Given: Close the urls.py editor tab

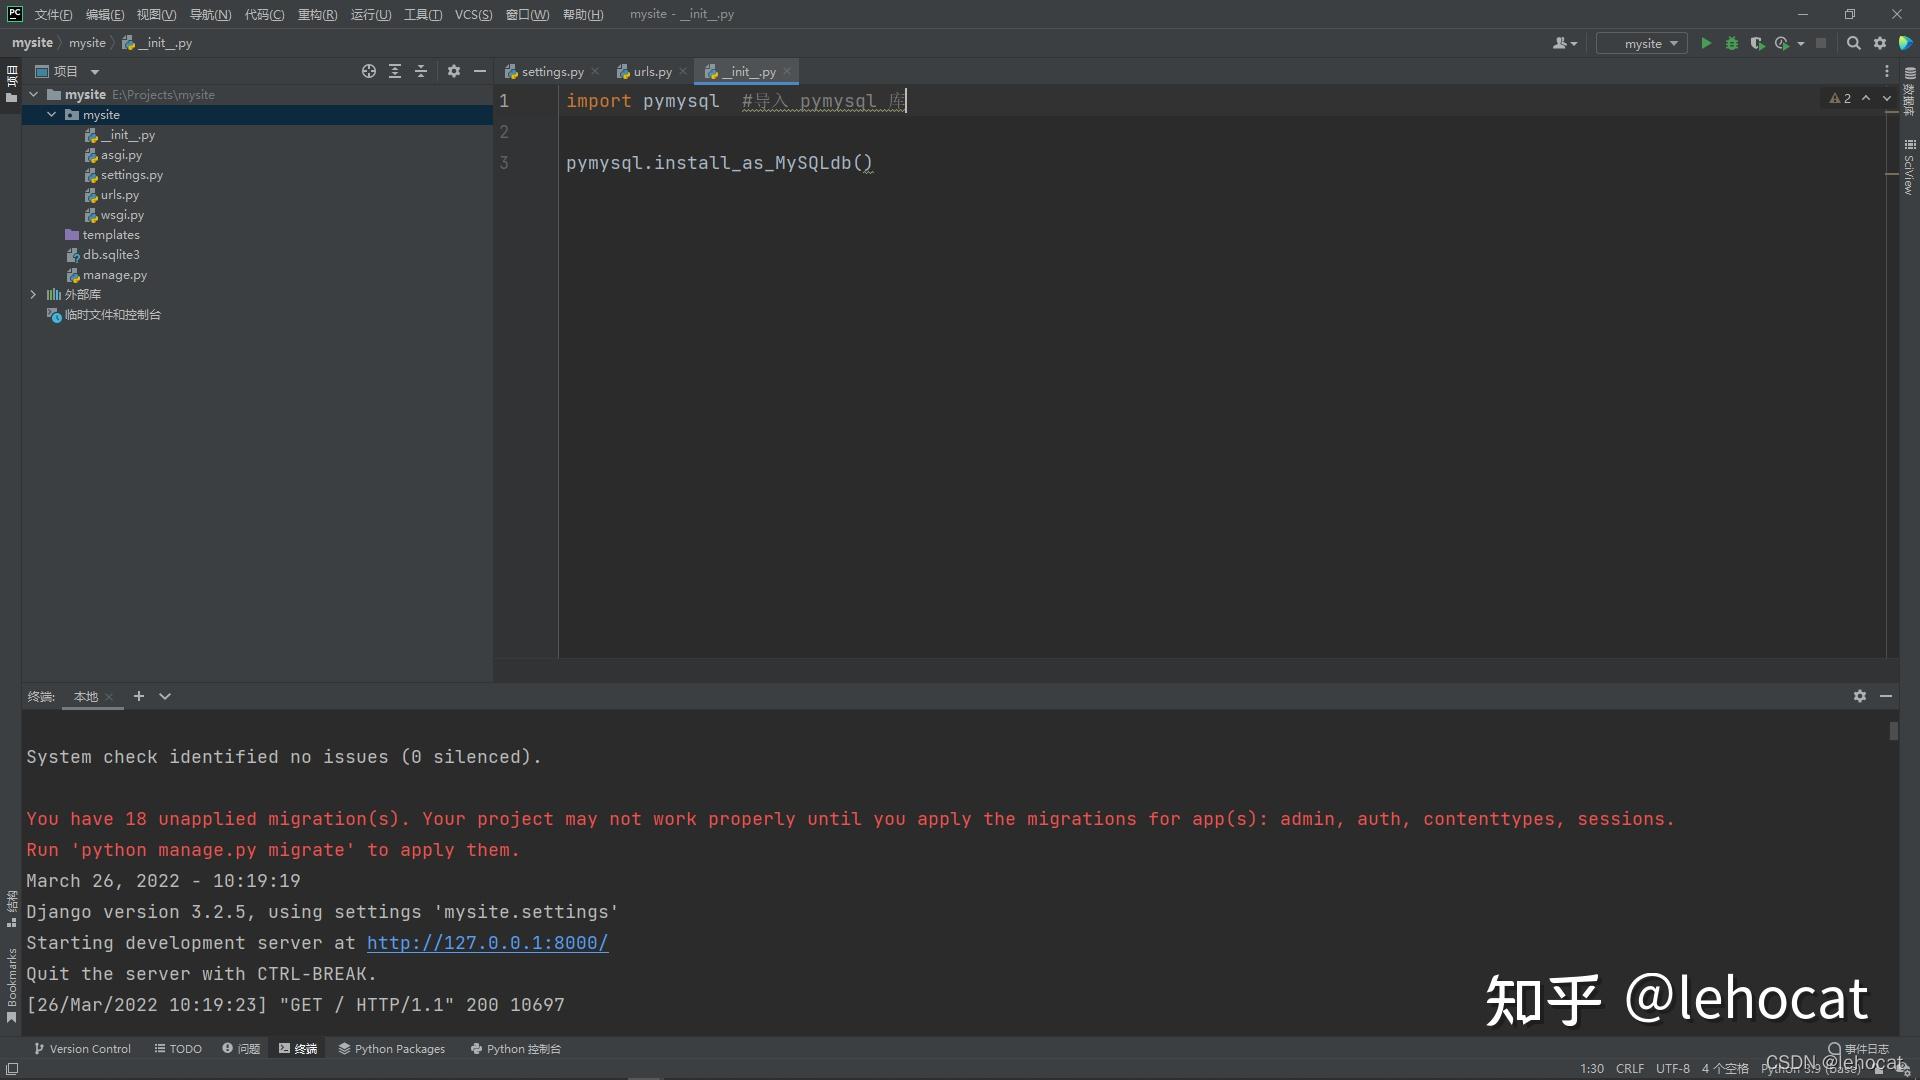Looking at the screenshot, I should click(683, 72).
